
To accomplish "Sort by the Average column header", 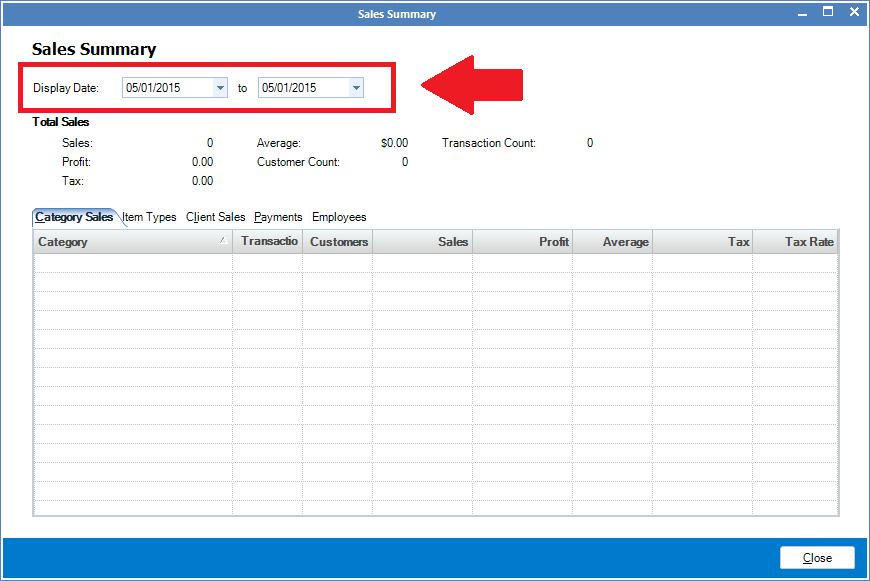I will point(613,242).
